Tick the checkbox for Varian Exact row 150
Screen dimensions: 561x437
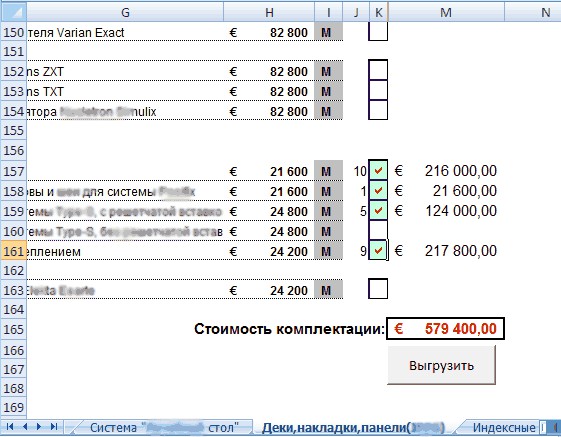click(x=378, y=31)
